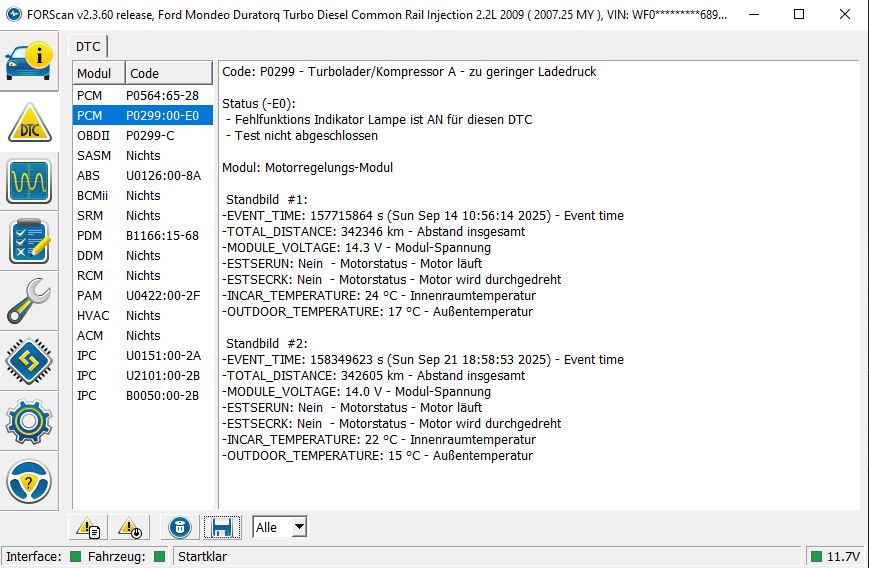
Task: Click the read DTC list toolbar button
Action: 88,527
